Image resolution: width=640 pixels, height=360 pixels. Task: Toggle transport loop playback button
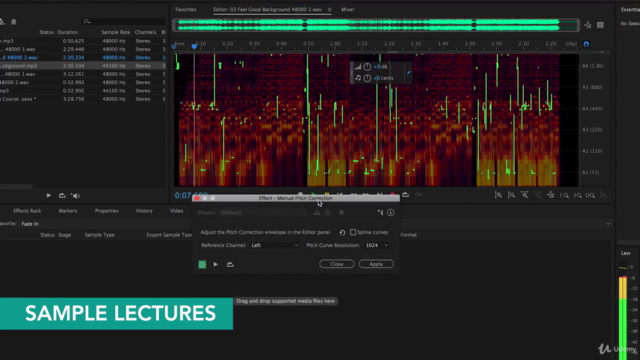coord(405,195)
